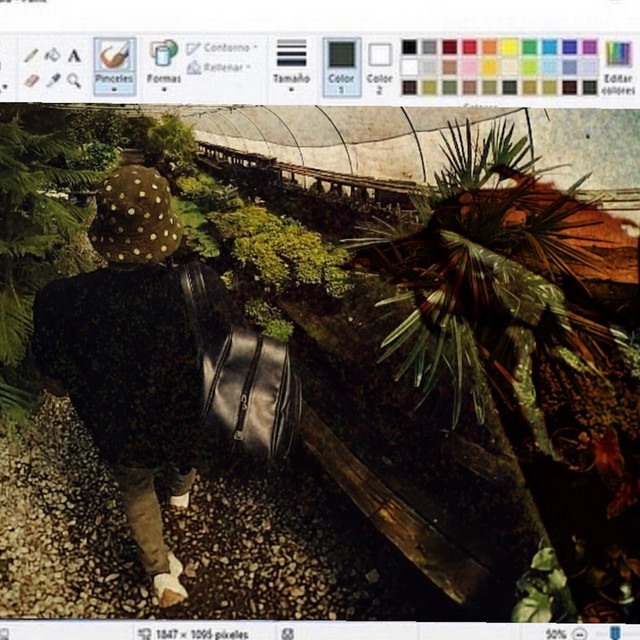Screen dimensions: 640x640
Task: Open the Pinceles brushes tool
Action: point(114,66)
